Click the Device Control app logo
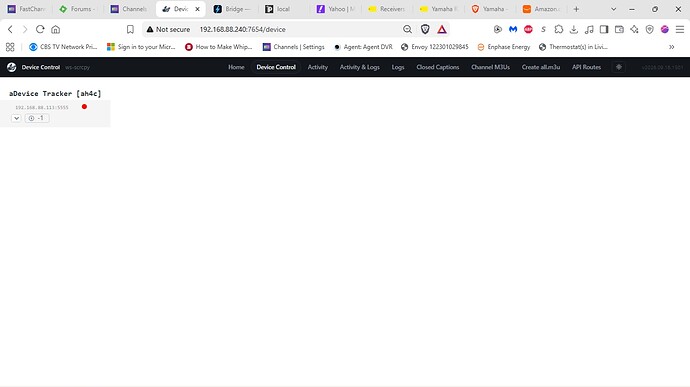Viewport: 690px width, 387px height. click(11, 67)
